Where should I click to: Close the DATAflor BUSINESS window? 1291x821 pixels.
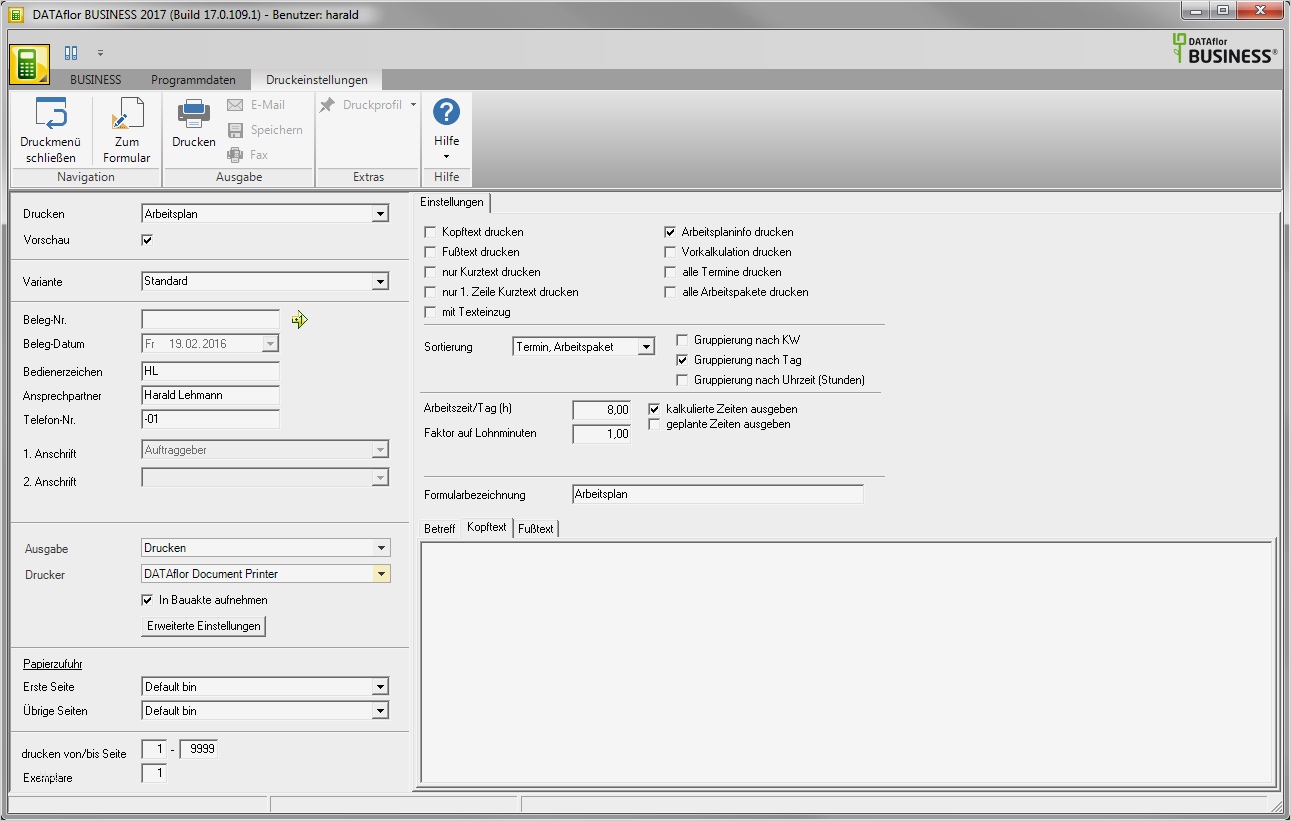coord(1259,11)
